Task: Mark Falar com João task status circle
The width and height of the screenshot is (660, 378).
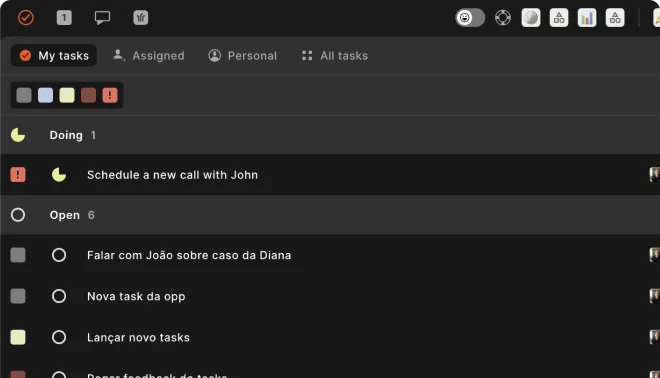Action: (x=59, y=255)
